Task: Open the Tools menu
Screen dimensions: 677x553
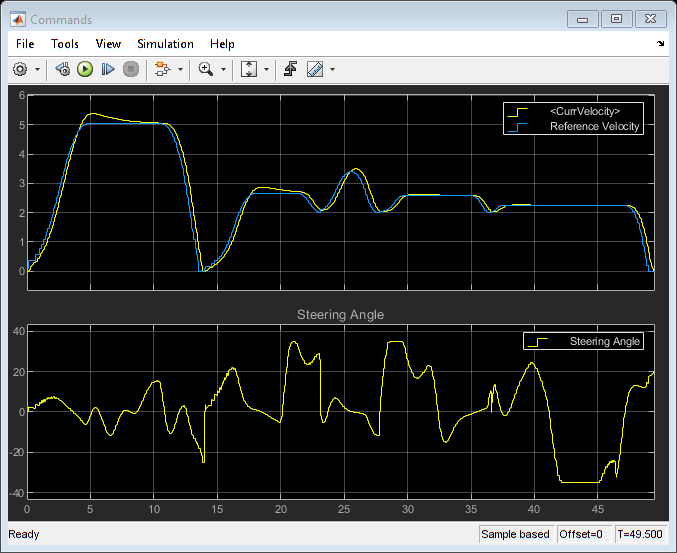Action: coord(65,44)
